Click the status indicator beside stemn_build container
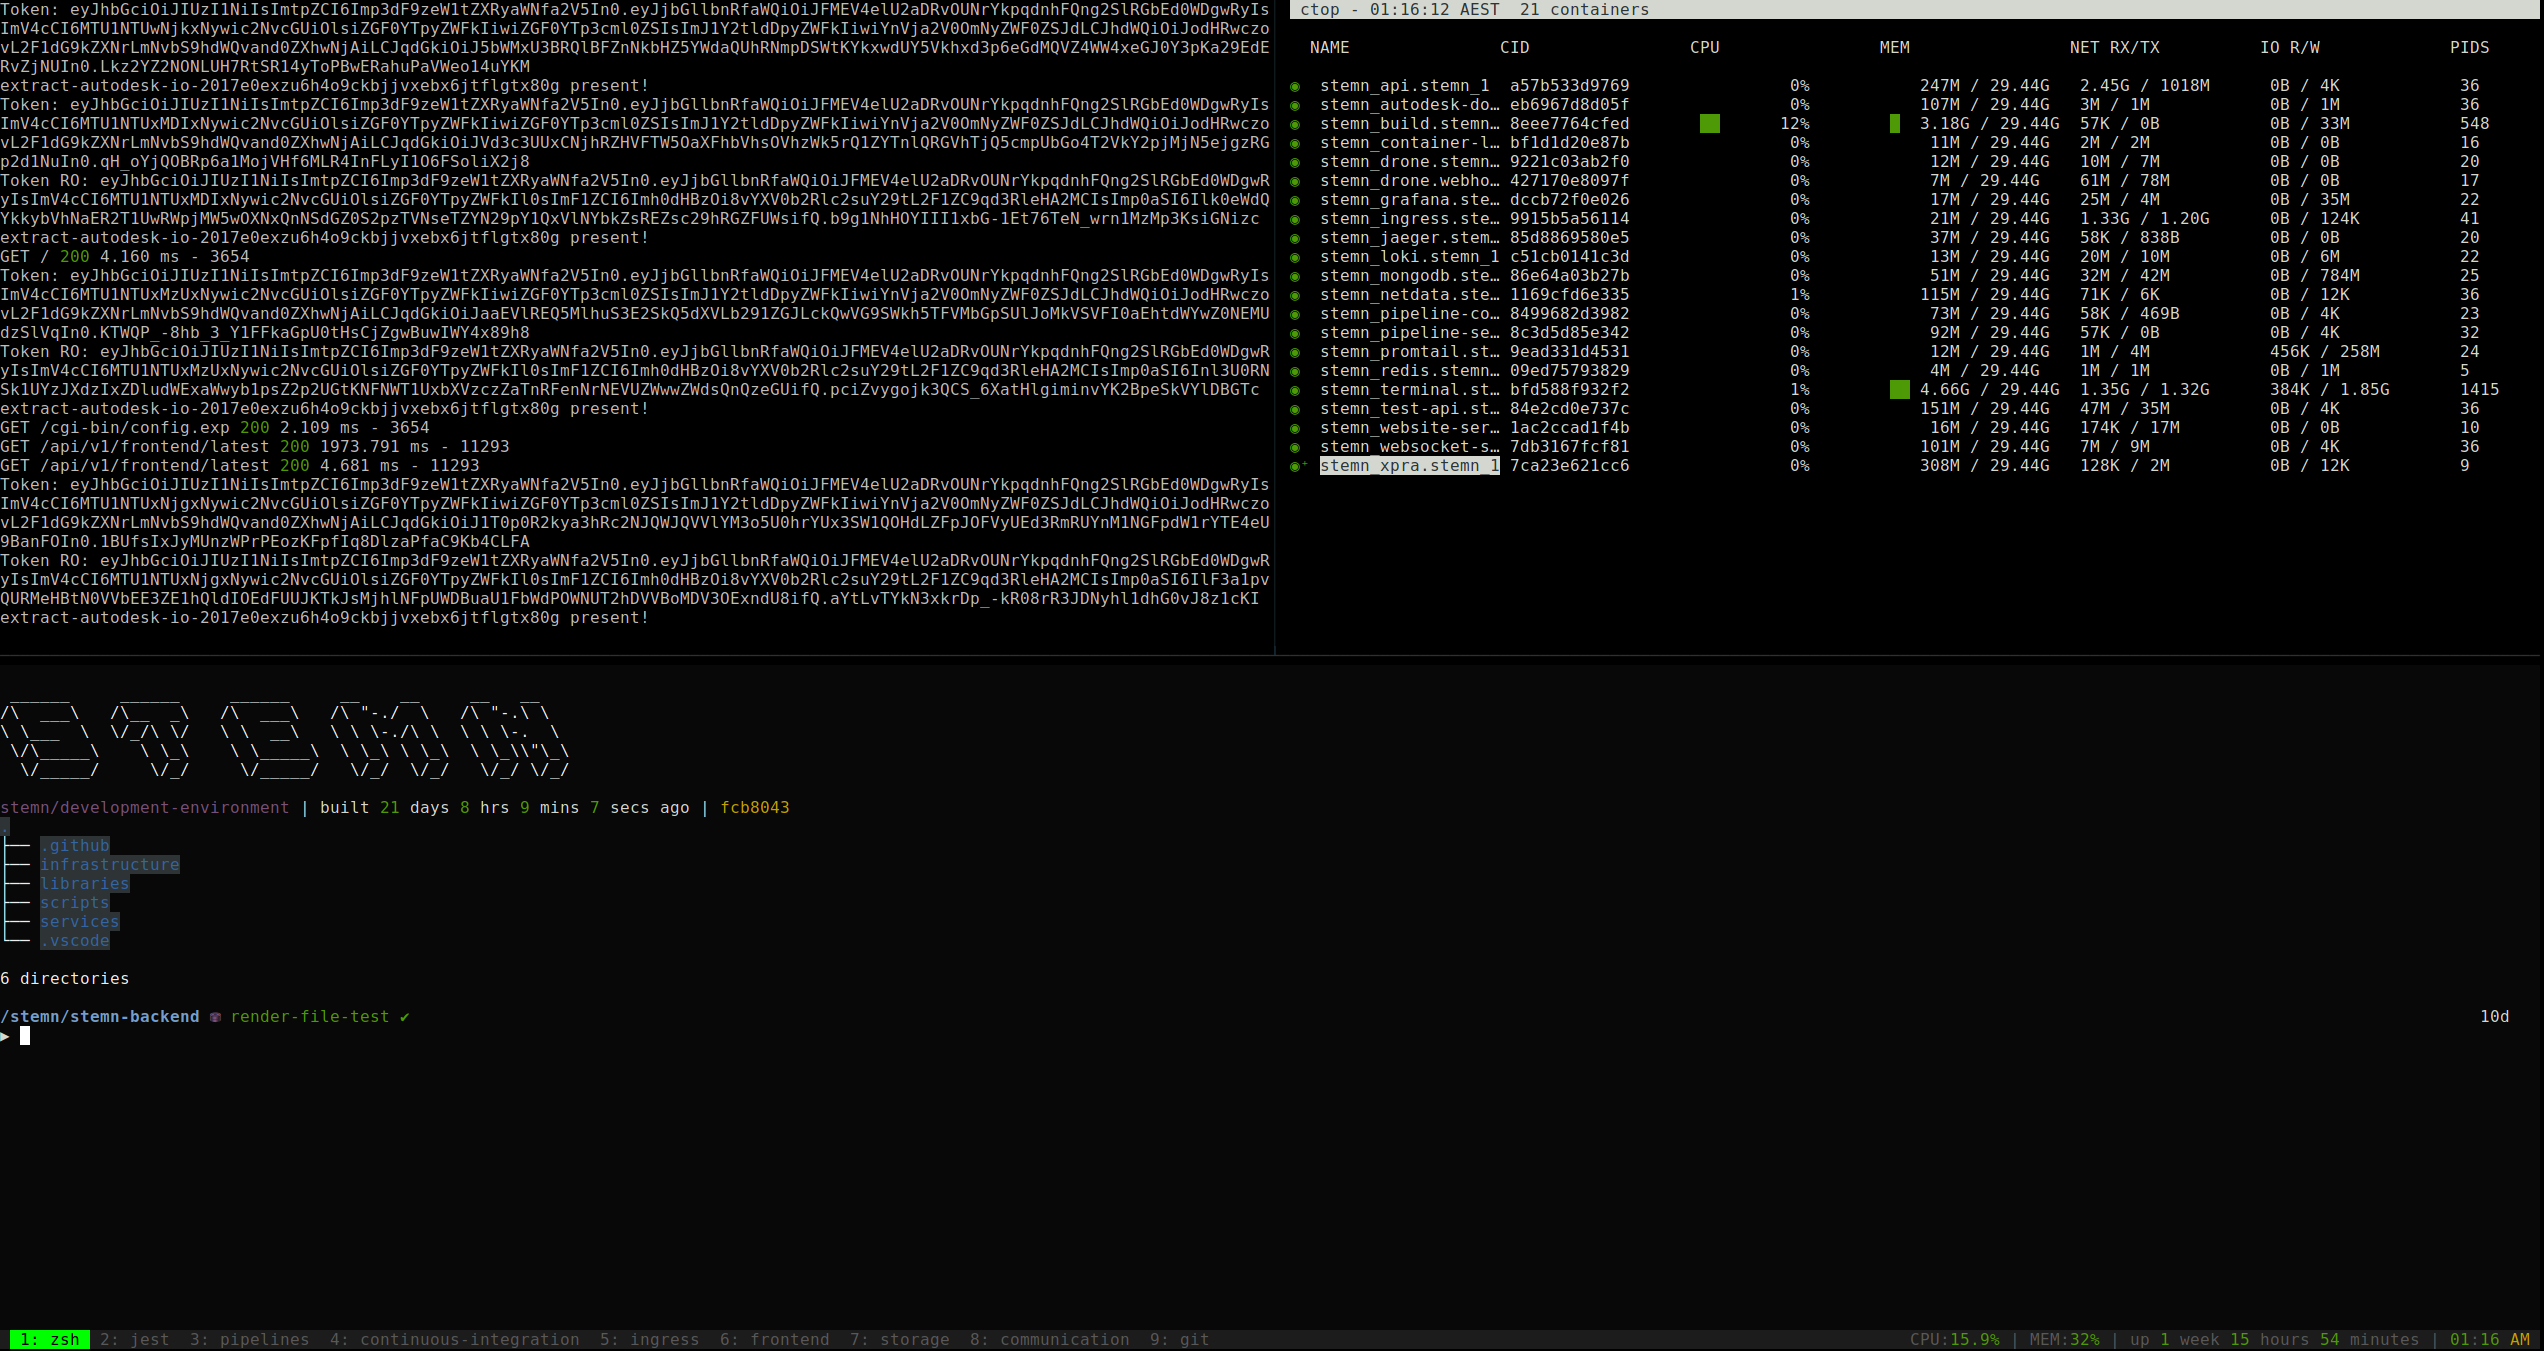Screen dimensions: 2544x1351 [x=1295, y=125]
